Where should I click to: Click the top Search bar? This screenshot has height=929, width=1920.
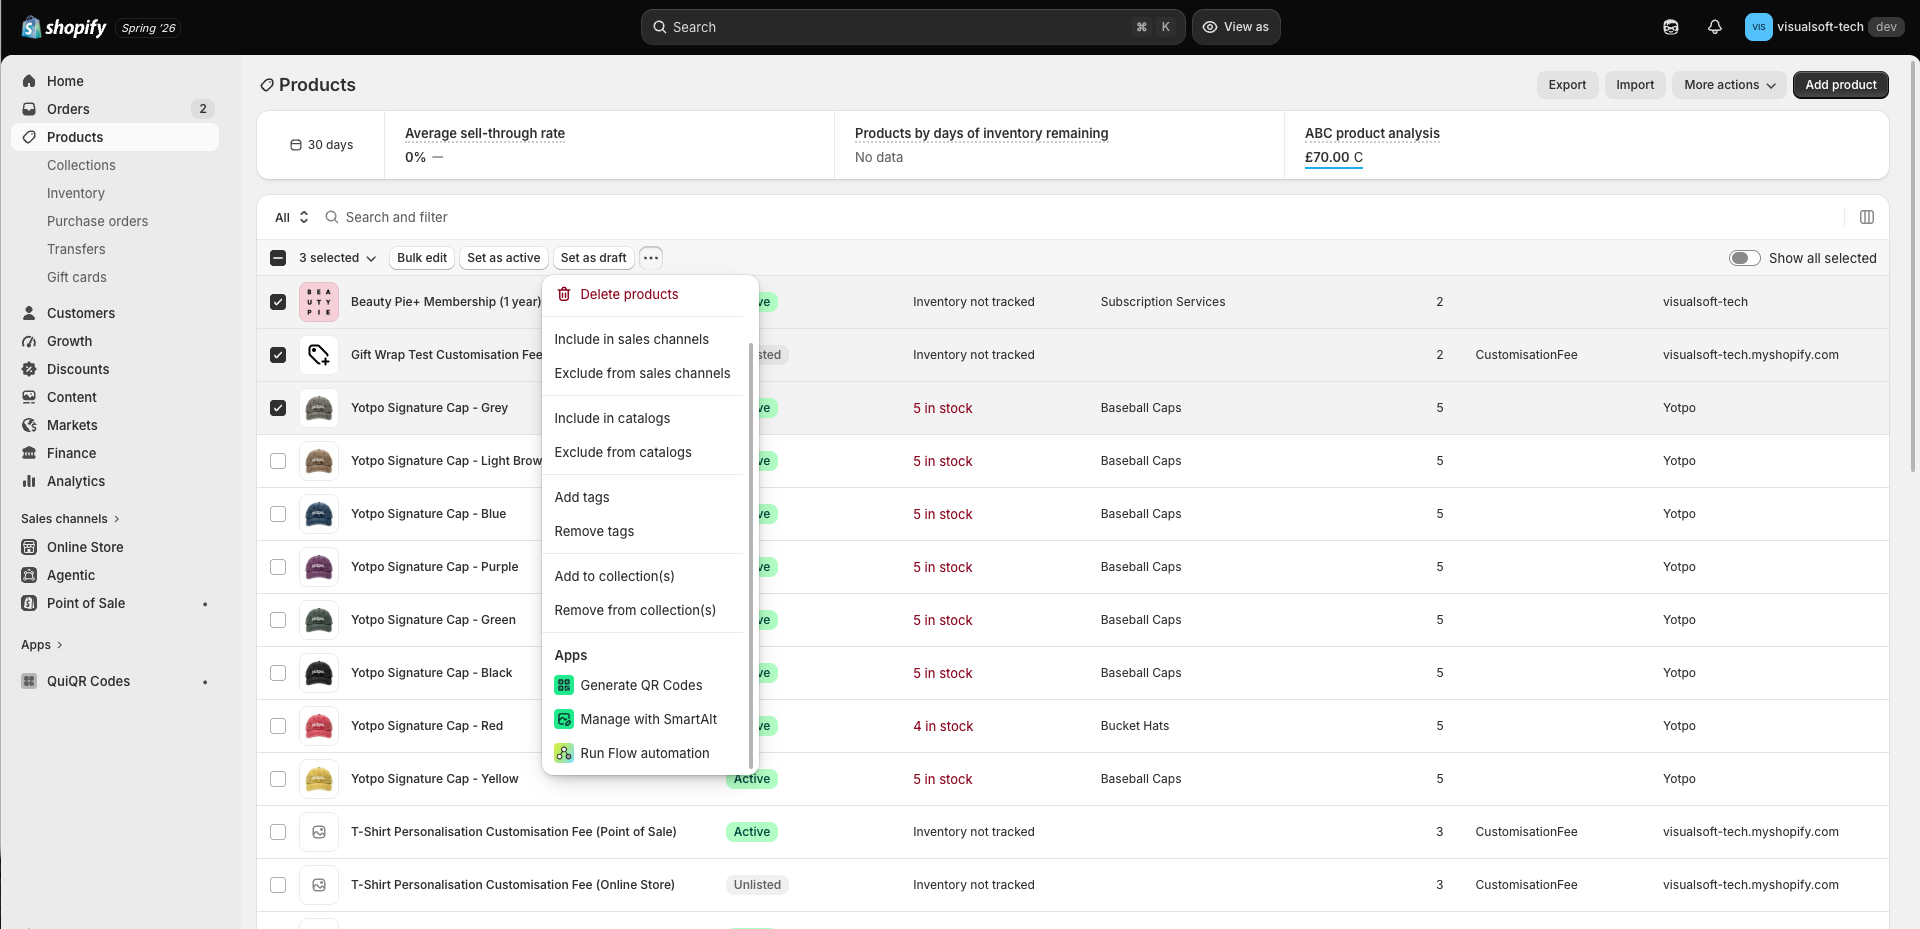(x=913, y=27)
